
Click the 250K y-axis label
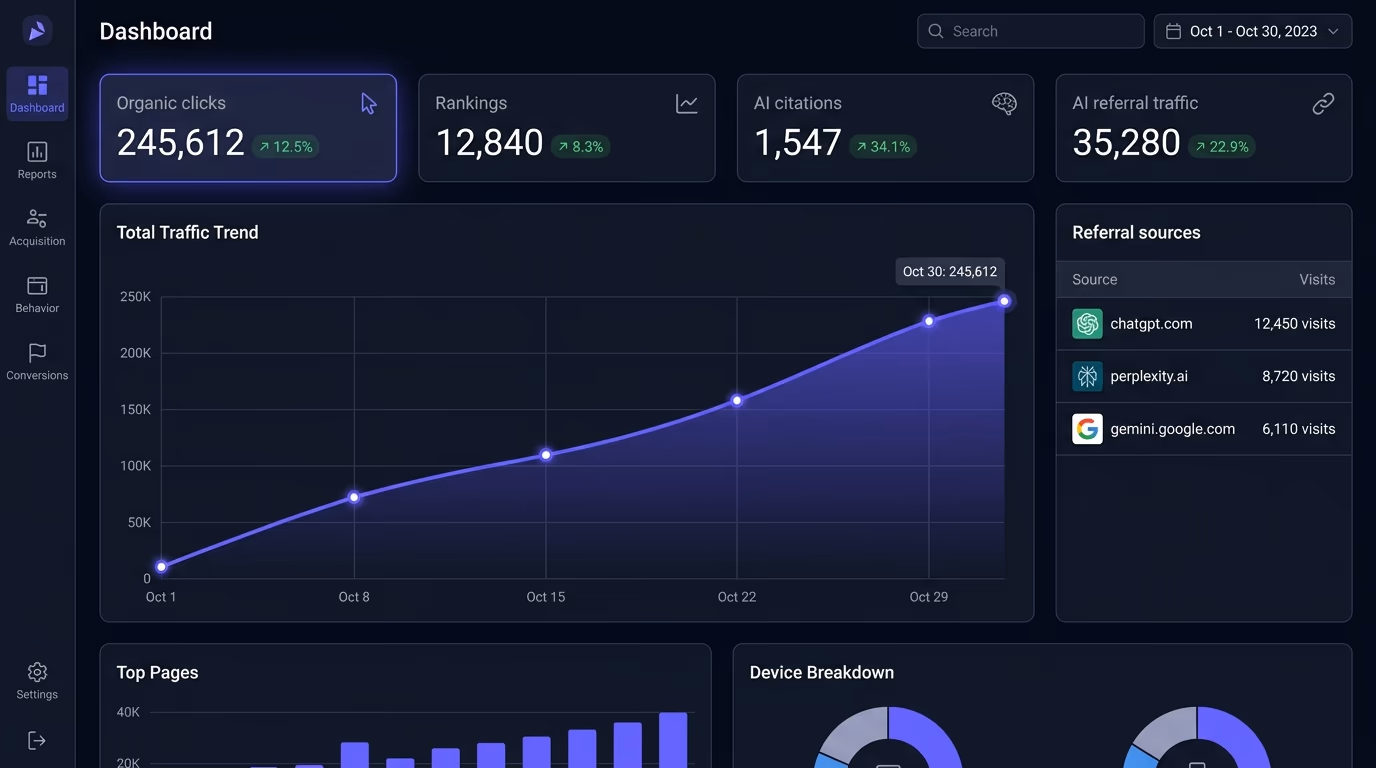[135, 297]
